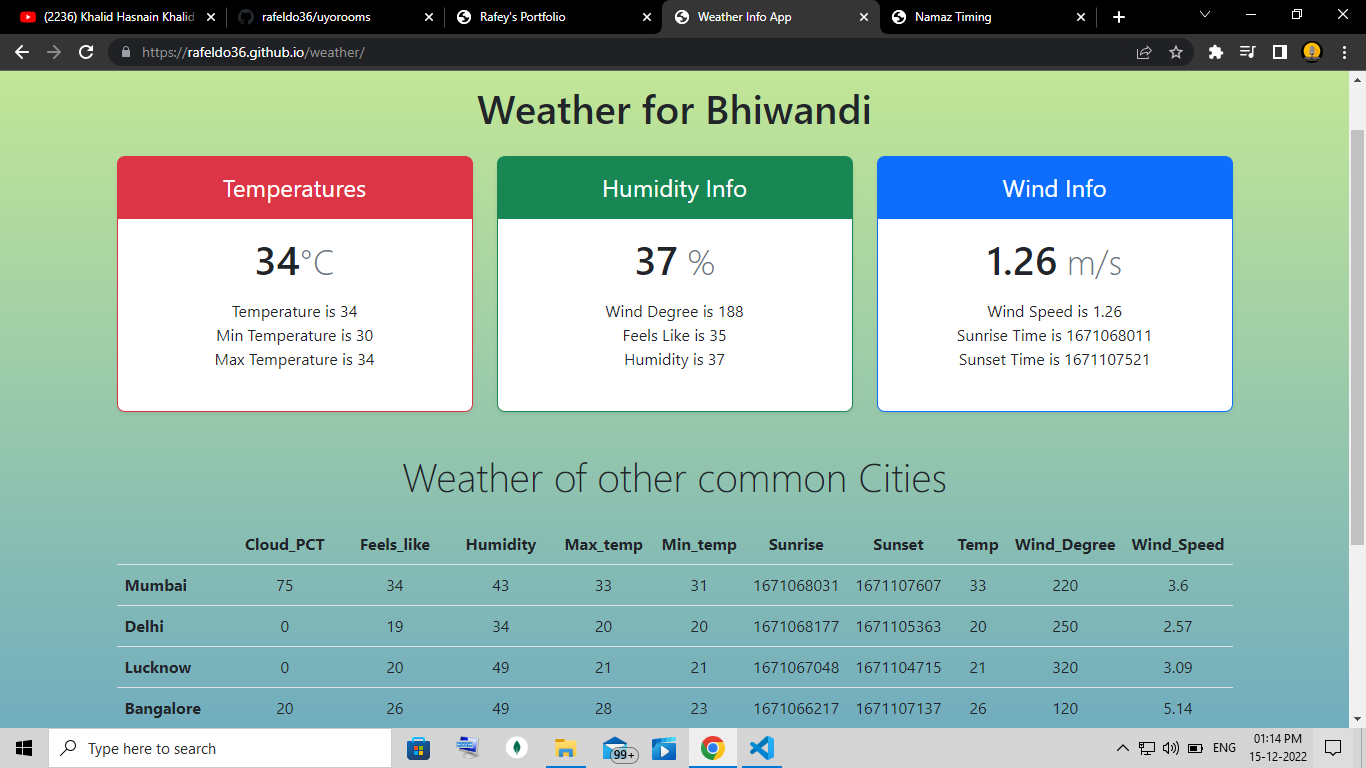Click the Chrome taskbar icon
1366x768 pixels.
click(x=713, y=748)
